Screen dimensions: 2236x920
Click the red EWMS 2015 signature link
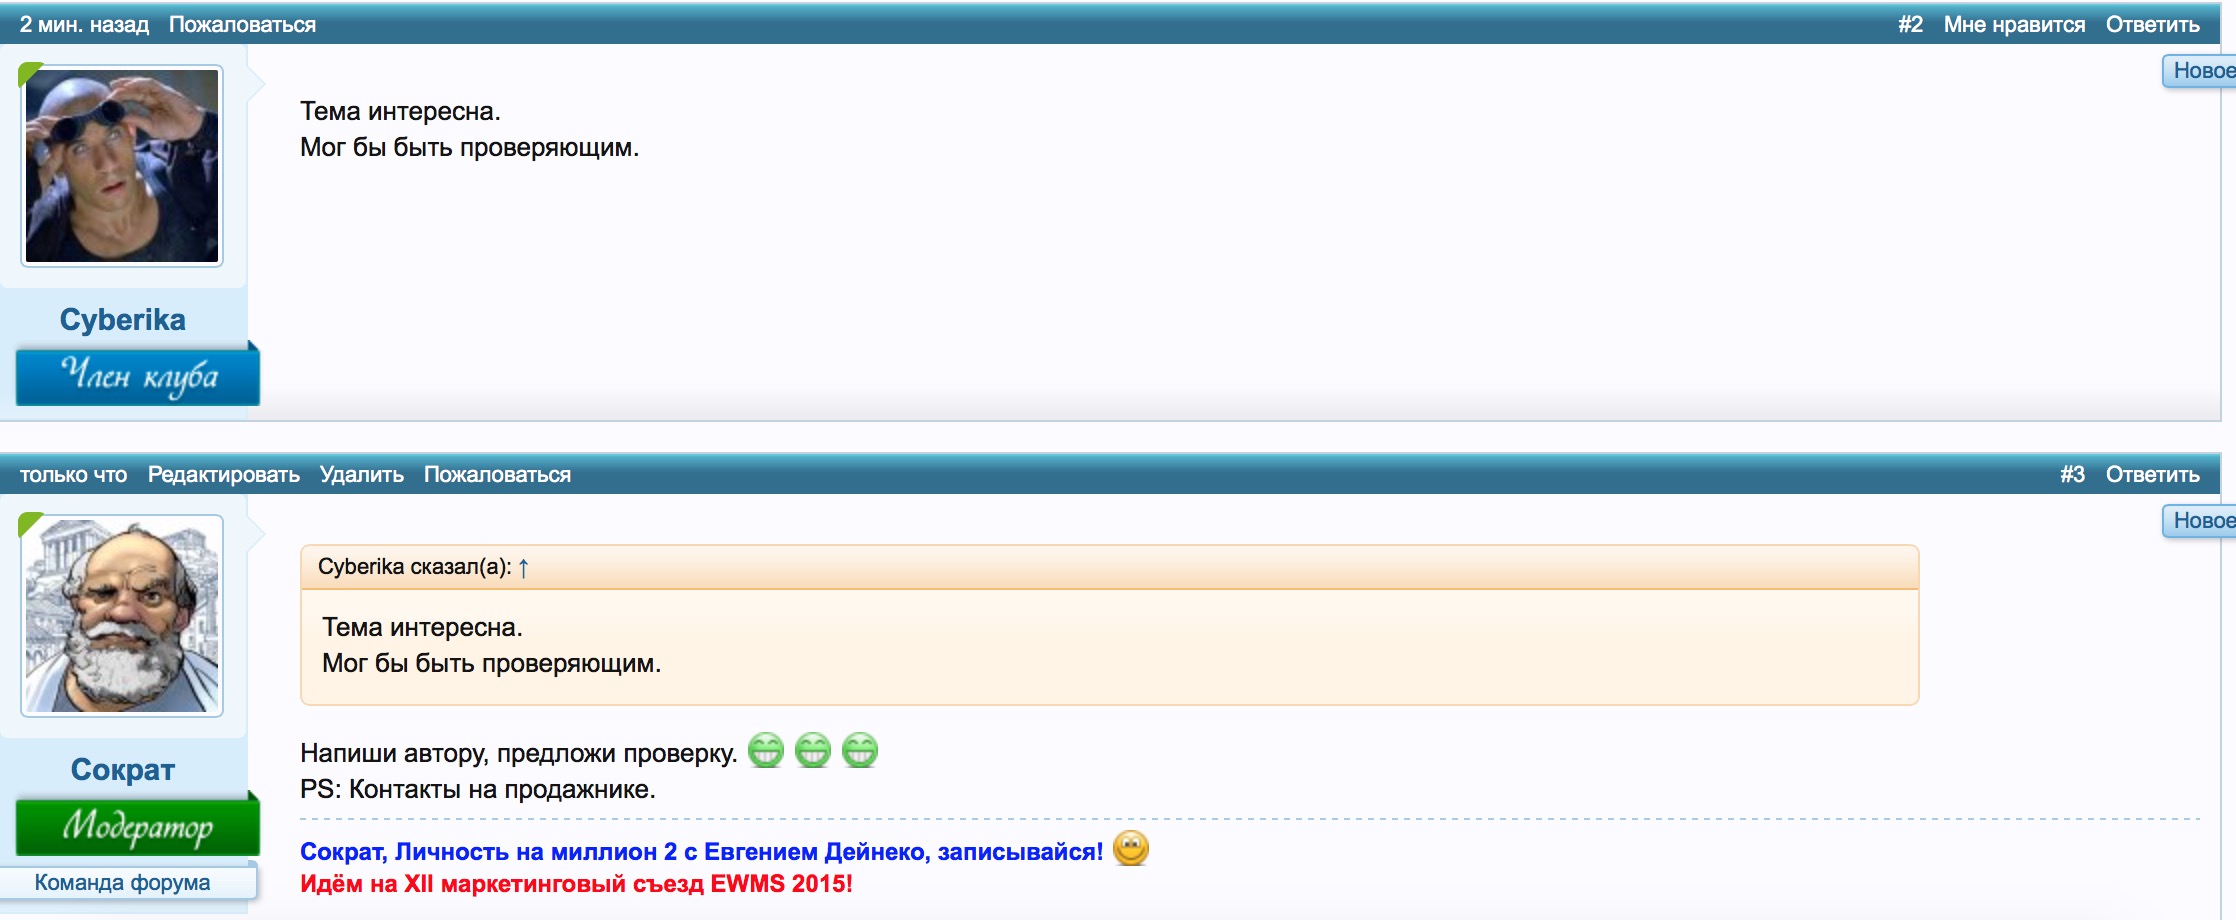(x=576, y=884)
